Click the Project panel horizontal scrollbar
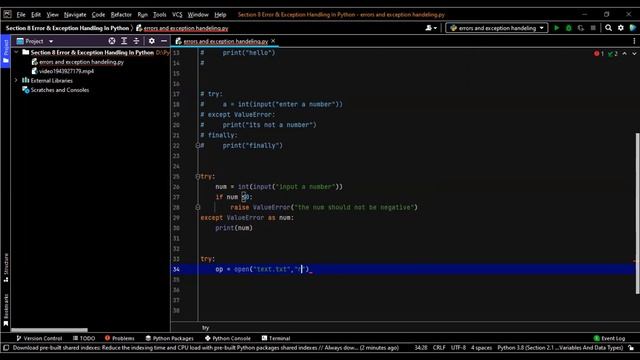 click(x=49, y=330)
